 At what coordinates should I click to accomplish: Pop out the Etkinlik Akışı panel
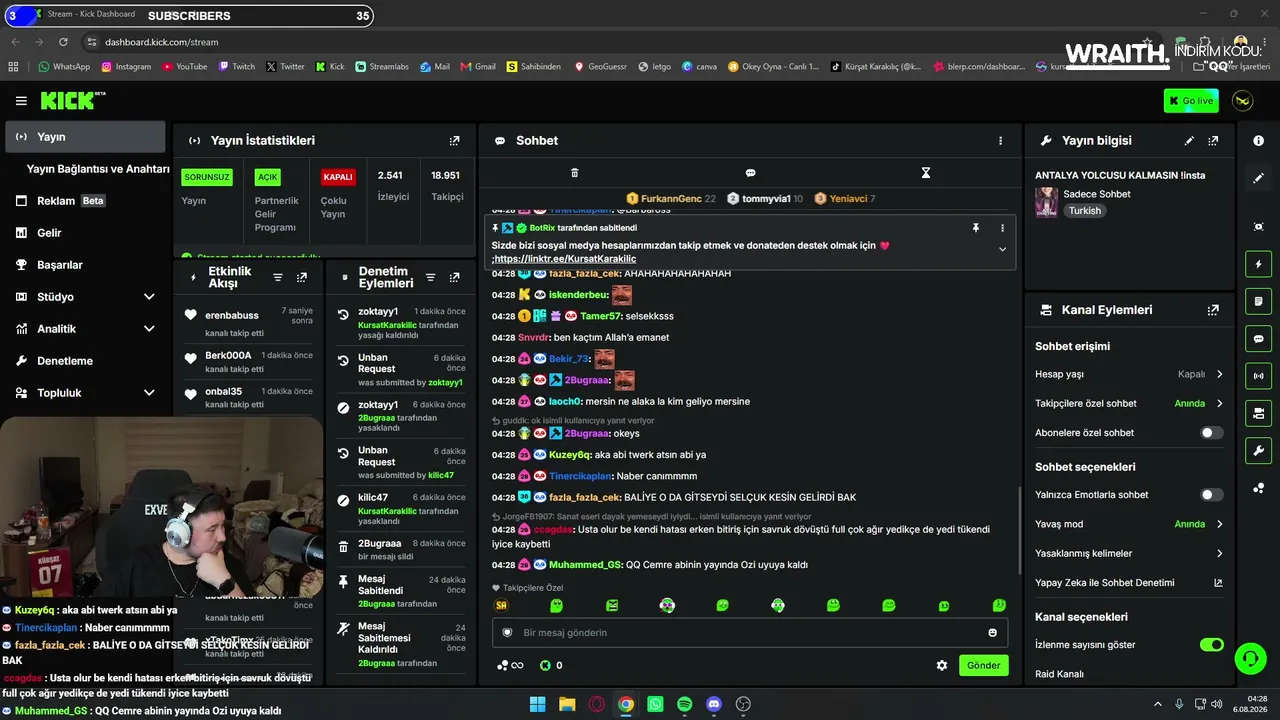[x=302, y=277]
